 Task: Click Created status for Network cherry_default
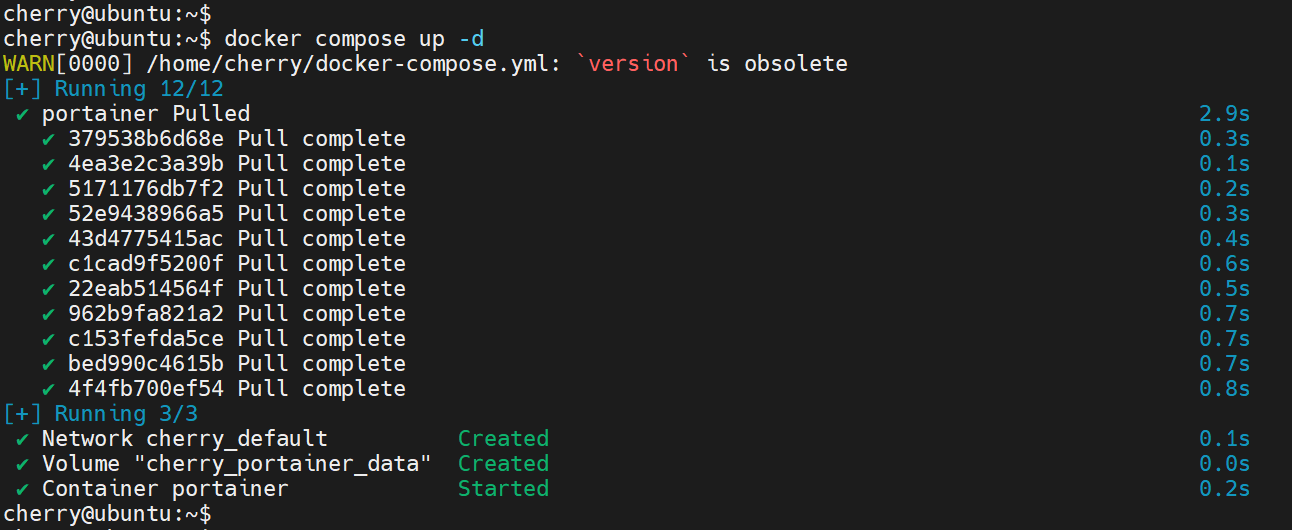click(503, 439)
